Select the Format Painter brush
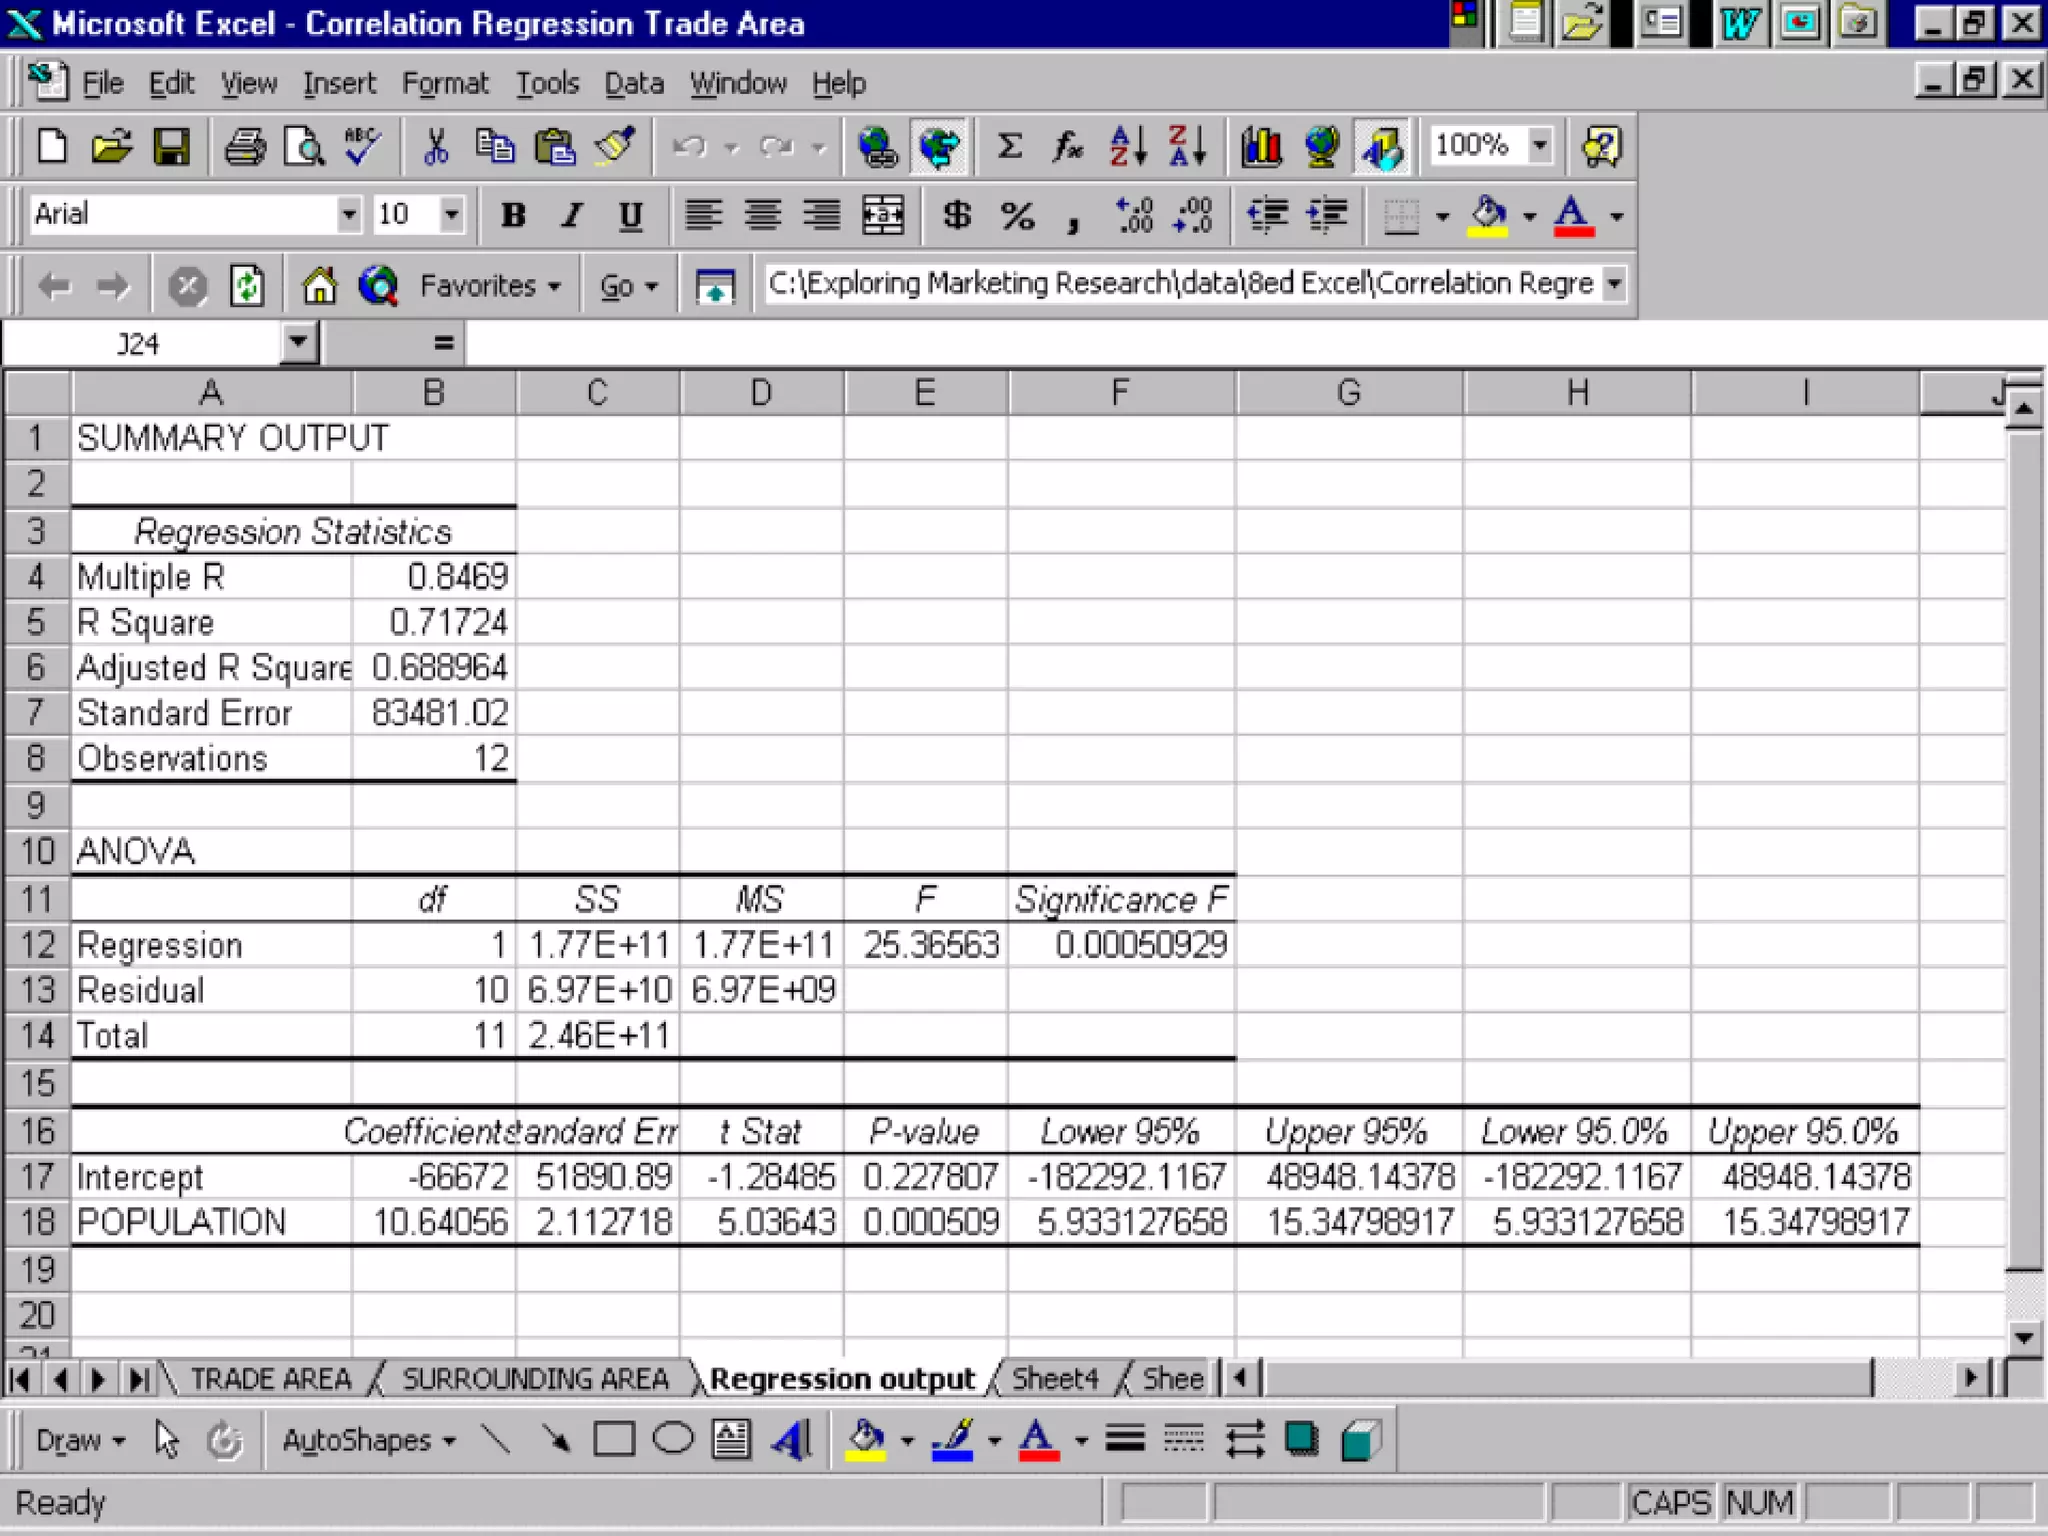2048x1536 pixels. (614, 147)
